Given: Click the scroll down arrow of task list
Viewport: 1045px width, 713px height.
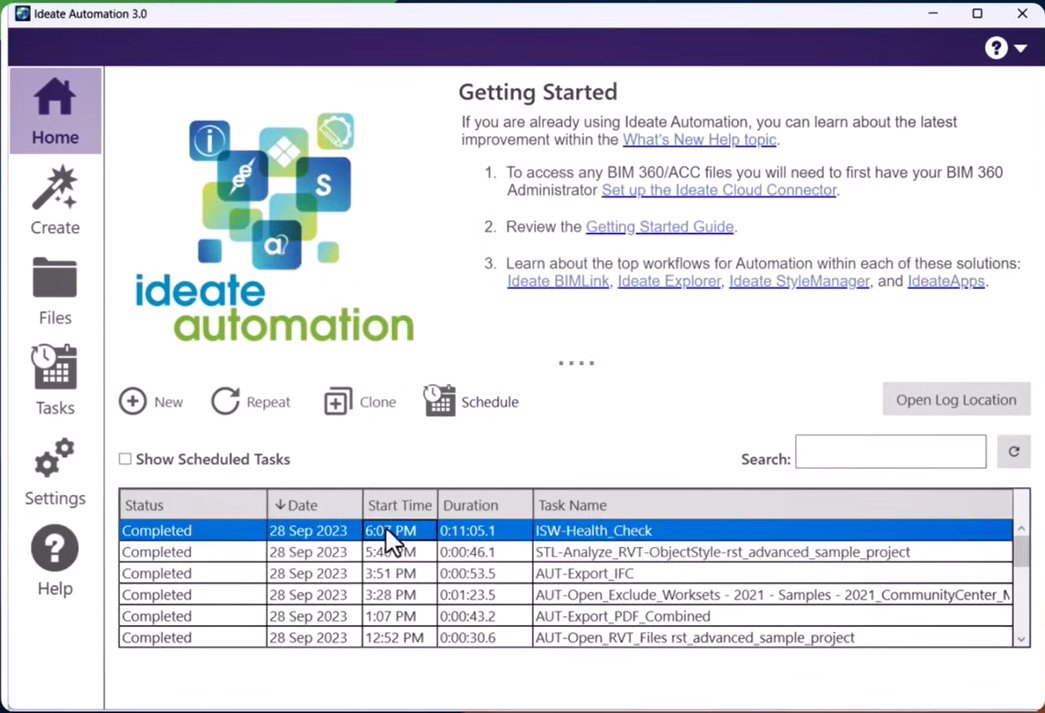Looking at the screenshot, I should coord(1021,639).
